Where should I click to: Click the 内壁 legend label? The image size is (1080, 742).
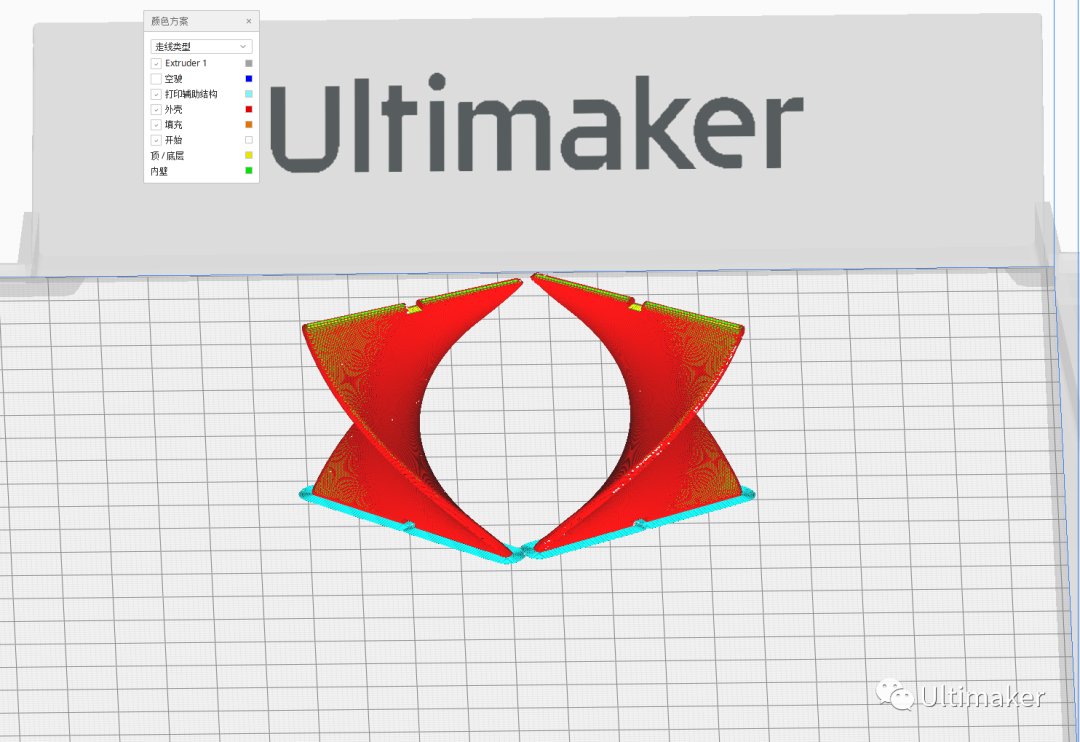(x=159, y=171)
